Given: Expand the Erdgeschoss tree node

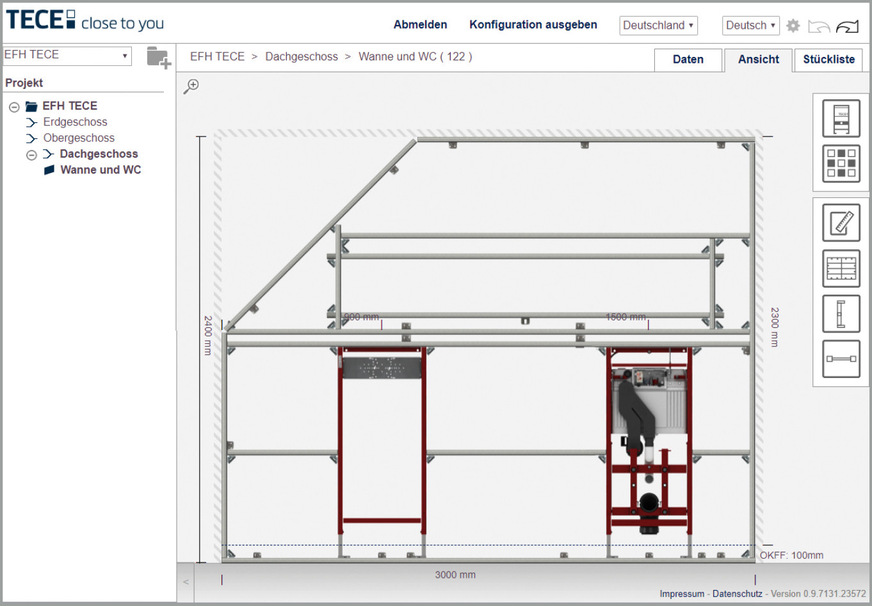Looking at the screenshot, I should (31, 121).
